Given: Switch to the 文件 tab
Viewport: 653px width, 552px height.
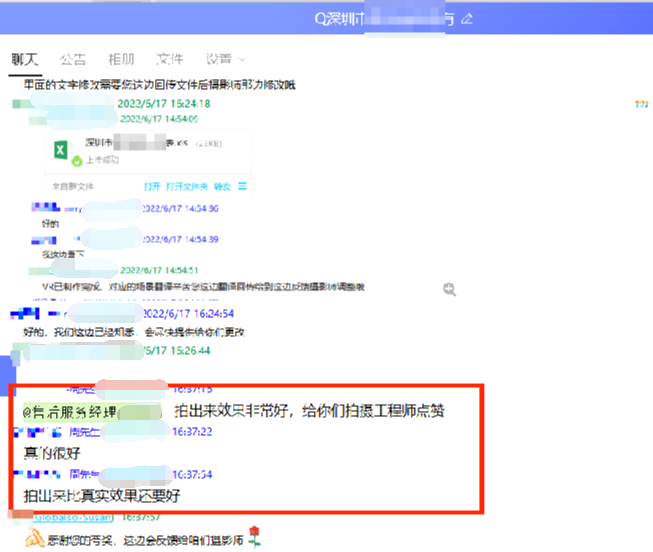Looking at the screenshot, I should (x=170, y=59).
